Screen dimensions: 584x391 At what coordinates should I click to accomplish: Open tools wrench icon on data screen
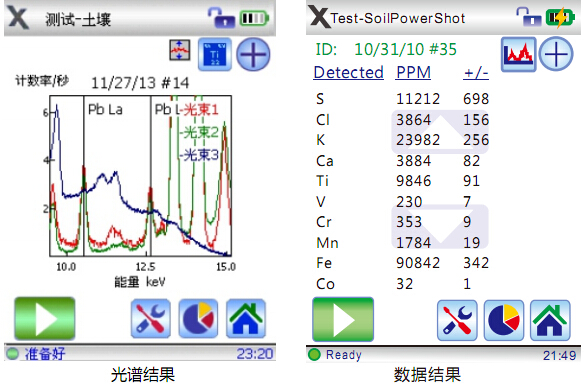[x=457, y=320]
